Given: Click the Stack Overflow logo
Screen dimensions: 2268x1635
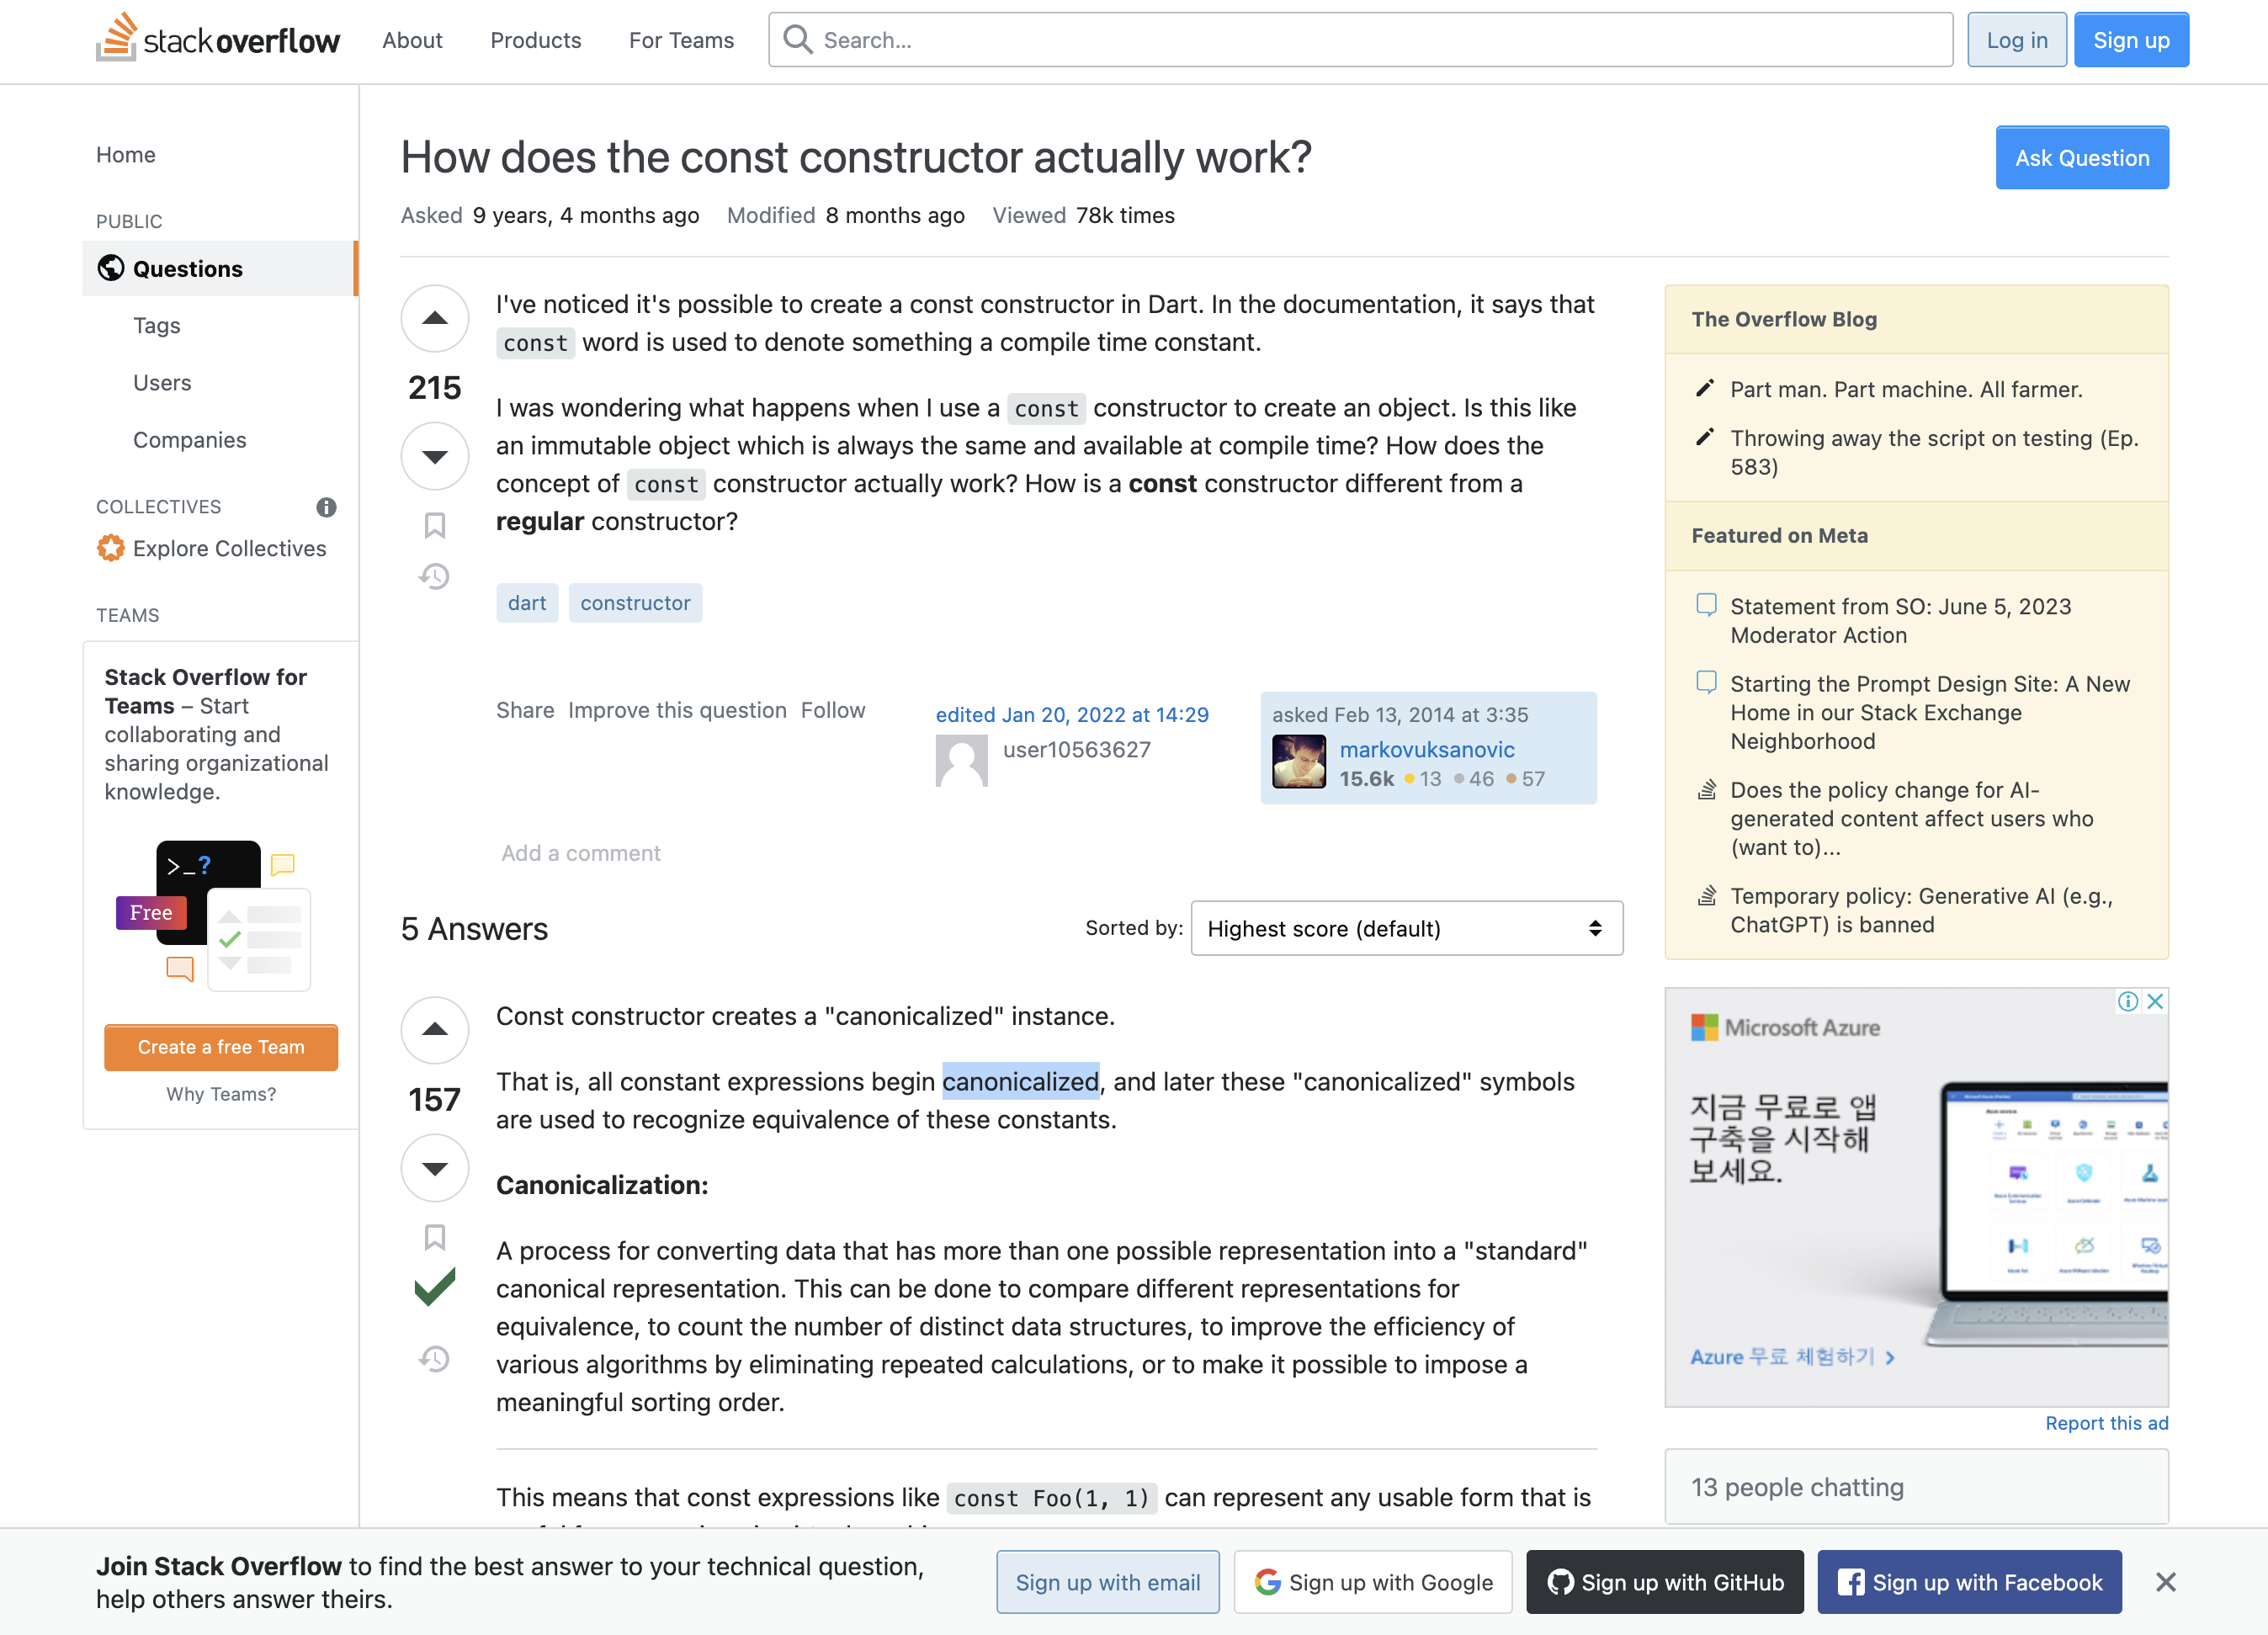Looking at the screenshot, I should (x=218, y=39).
